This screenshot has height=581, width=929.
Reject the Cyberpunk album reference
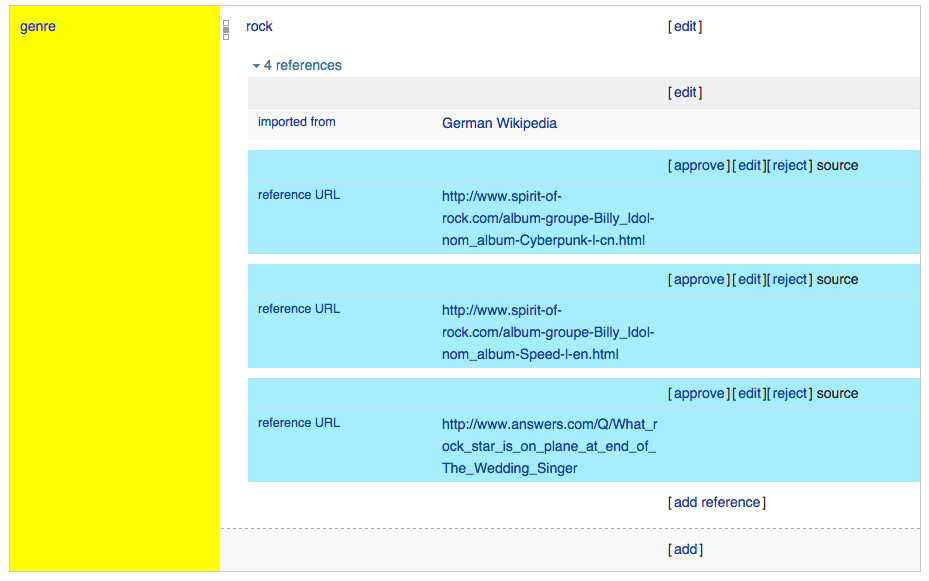point(789,166)
